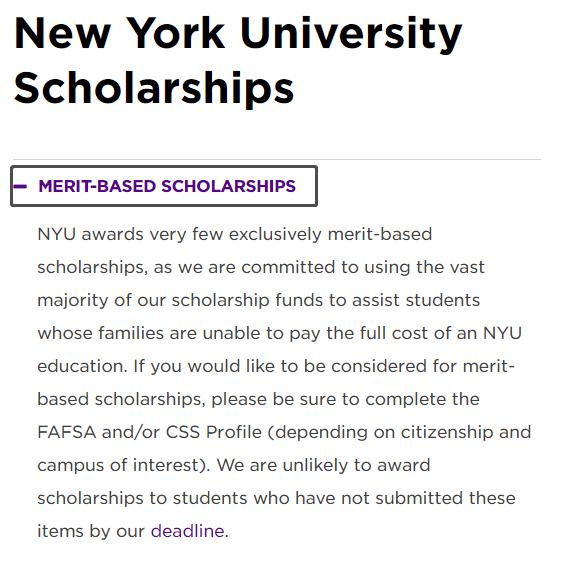Click the line starting 'education. If you would'
The height and width of the screenshot is (566, 573).
[x=276, y=366]
